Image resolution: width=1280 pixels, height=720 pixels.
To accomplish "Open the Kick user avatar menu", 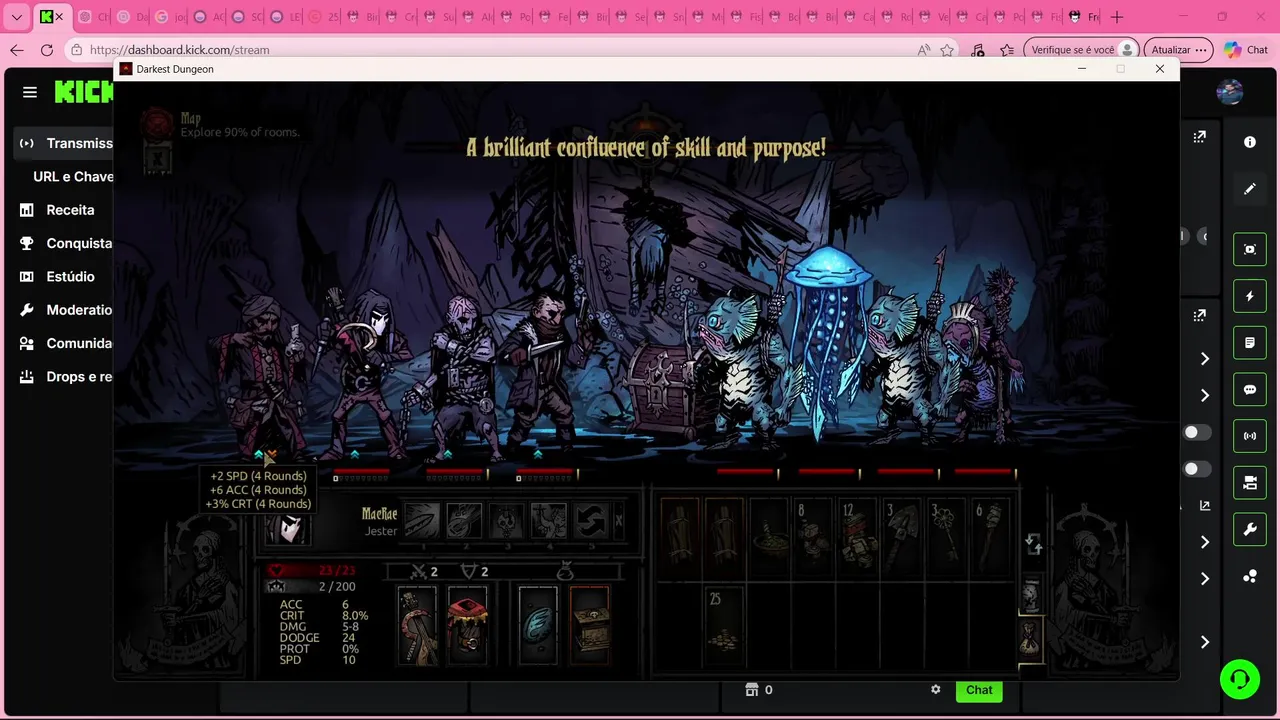I will pos(1229,92).
